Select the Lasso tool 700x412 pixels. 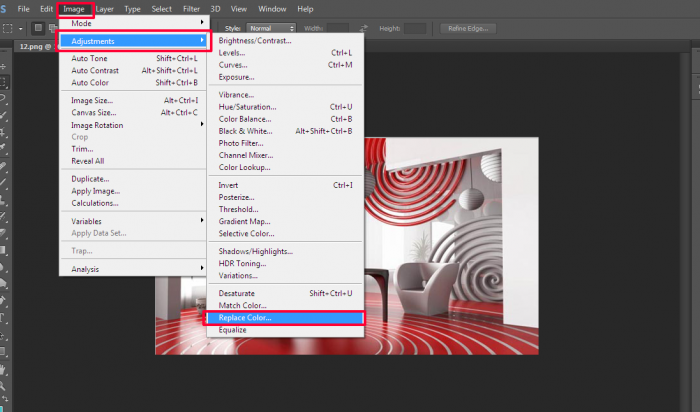coord(4,98)
